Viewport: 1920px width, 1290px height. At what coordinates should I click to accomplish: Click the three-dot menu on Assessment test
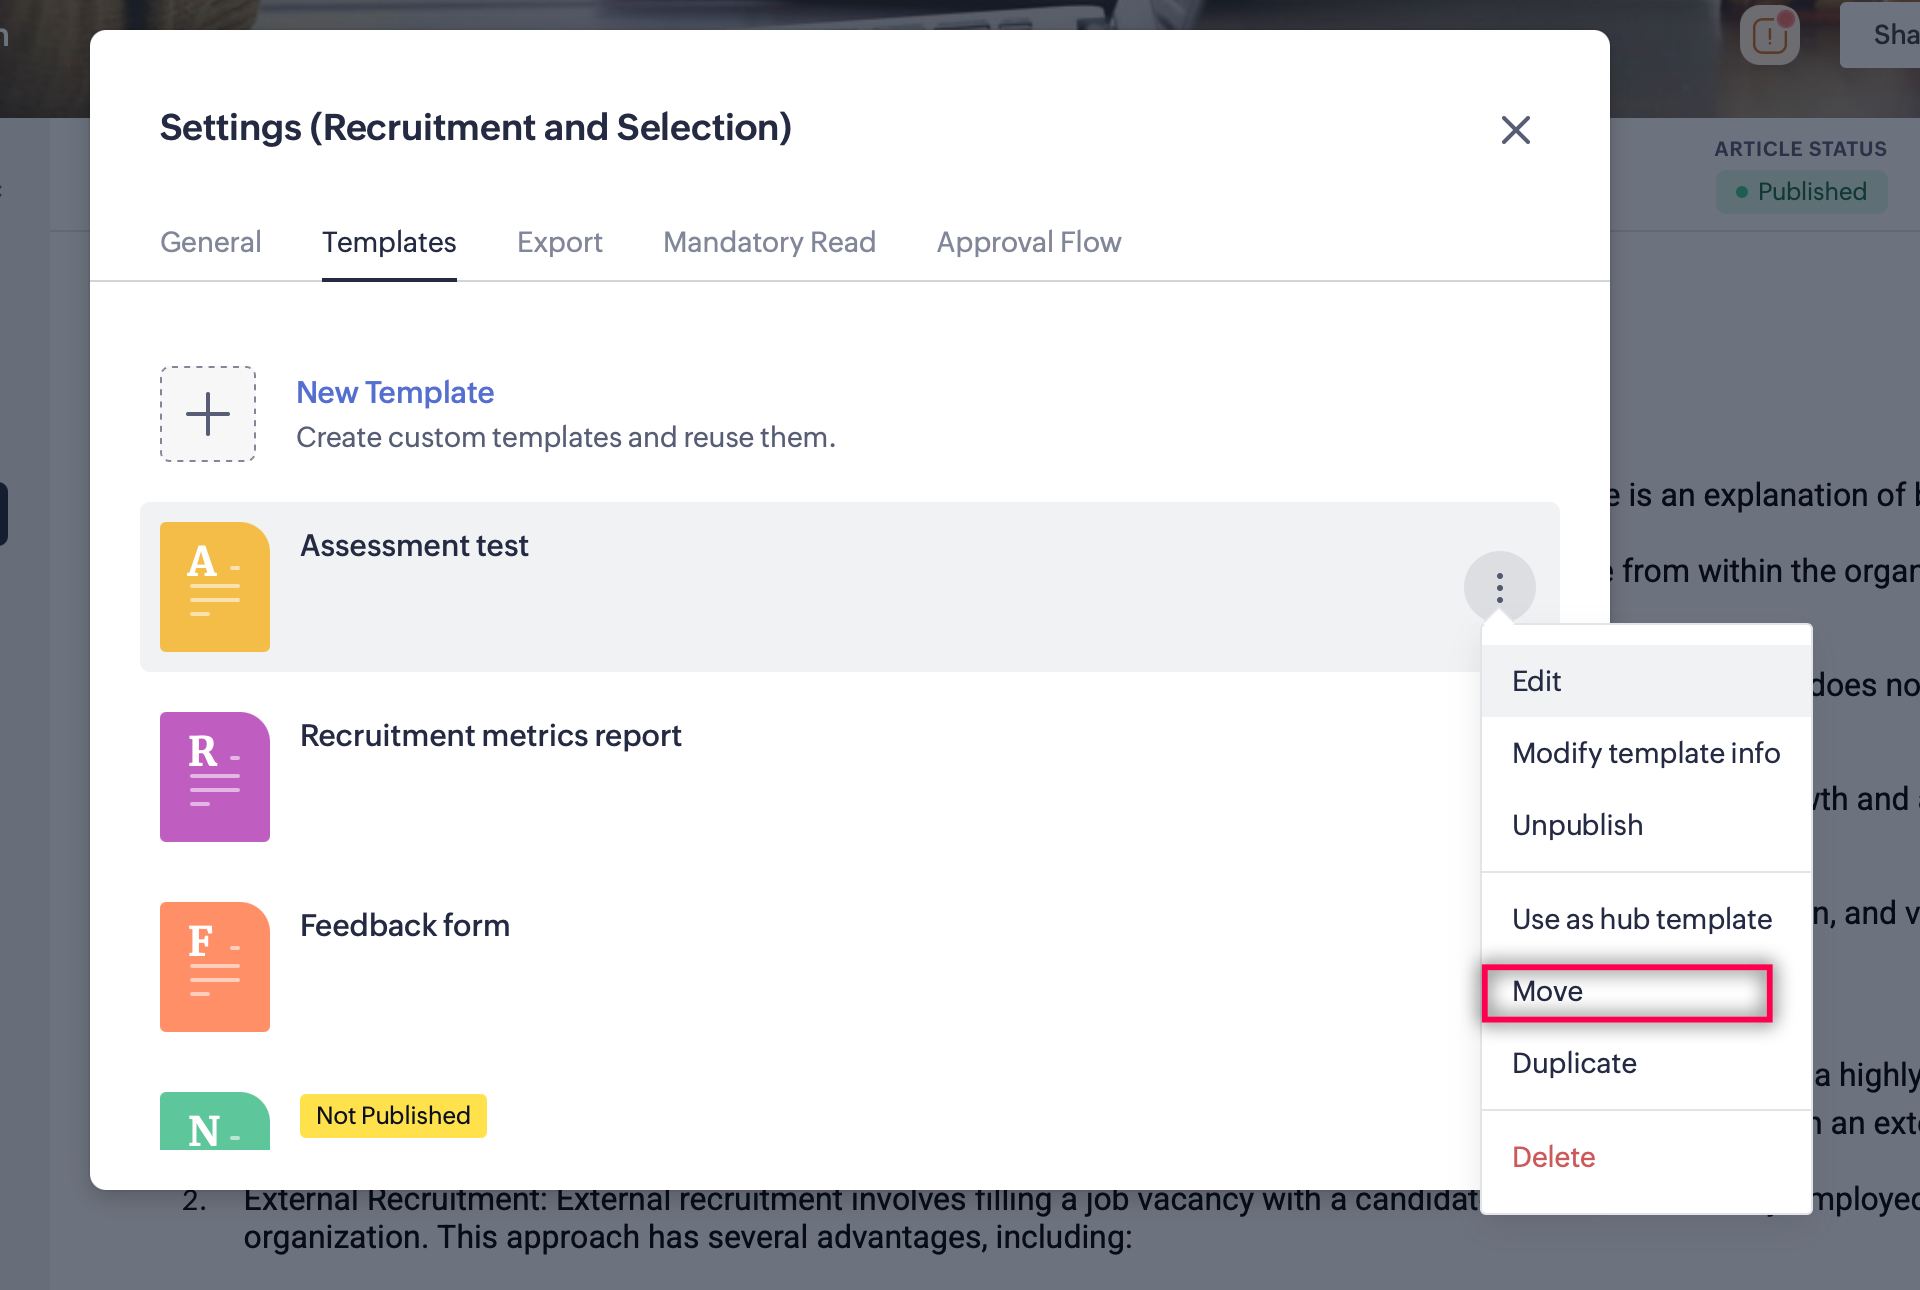point(1499,587)
